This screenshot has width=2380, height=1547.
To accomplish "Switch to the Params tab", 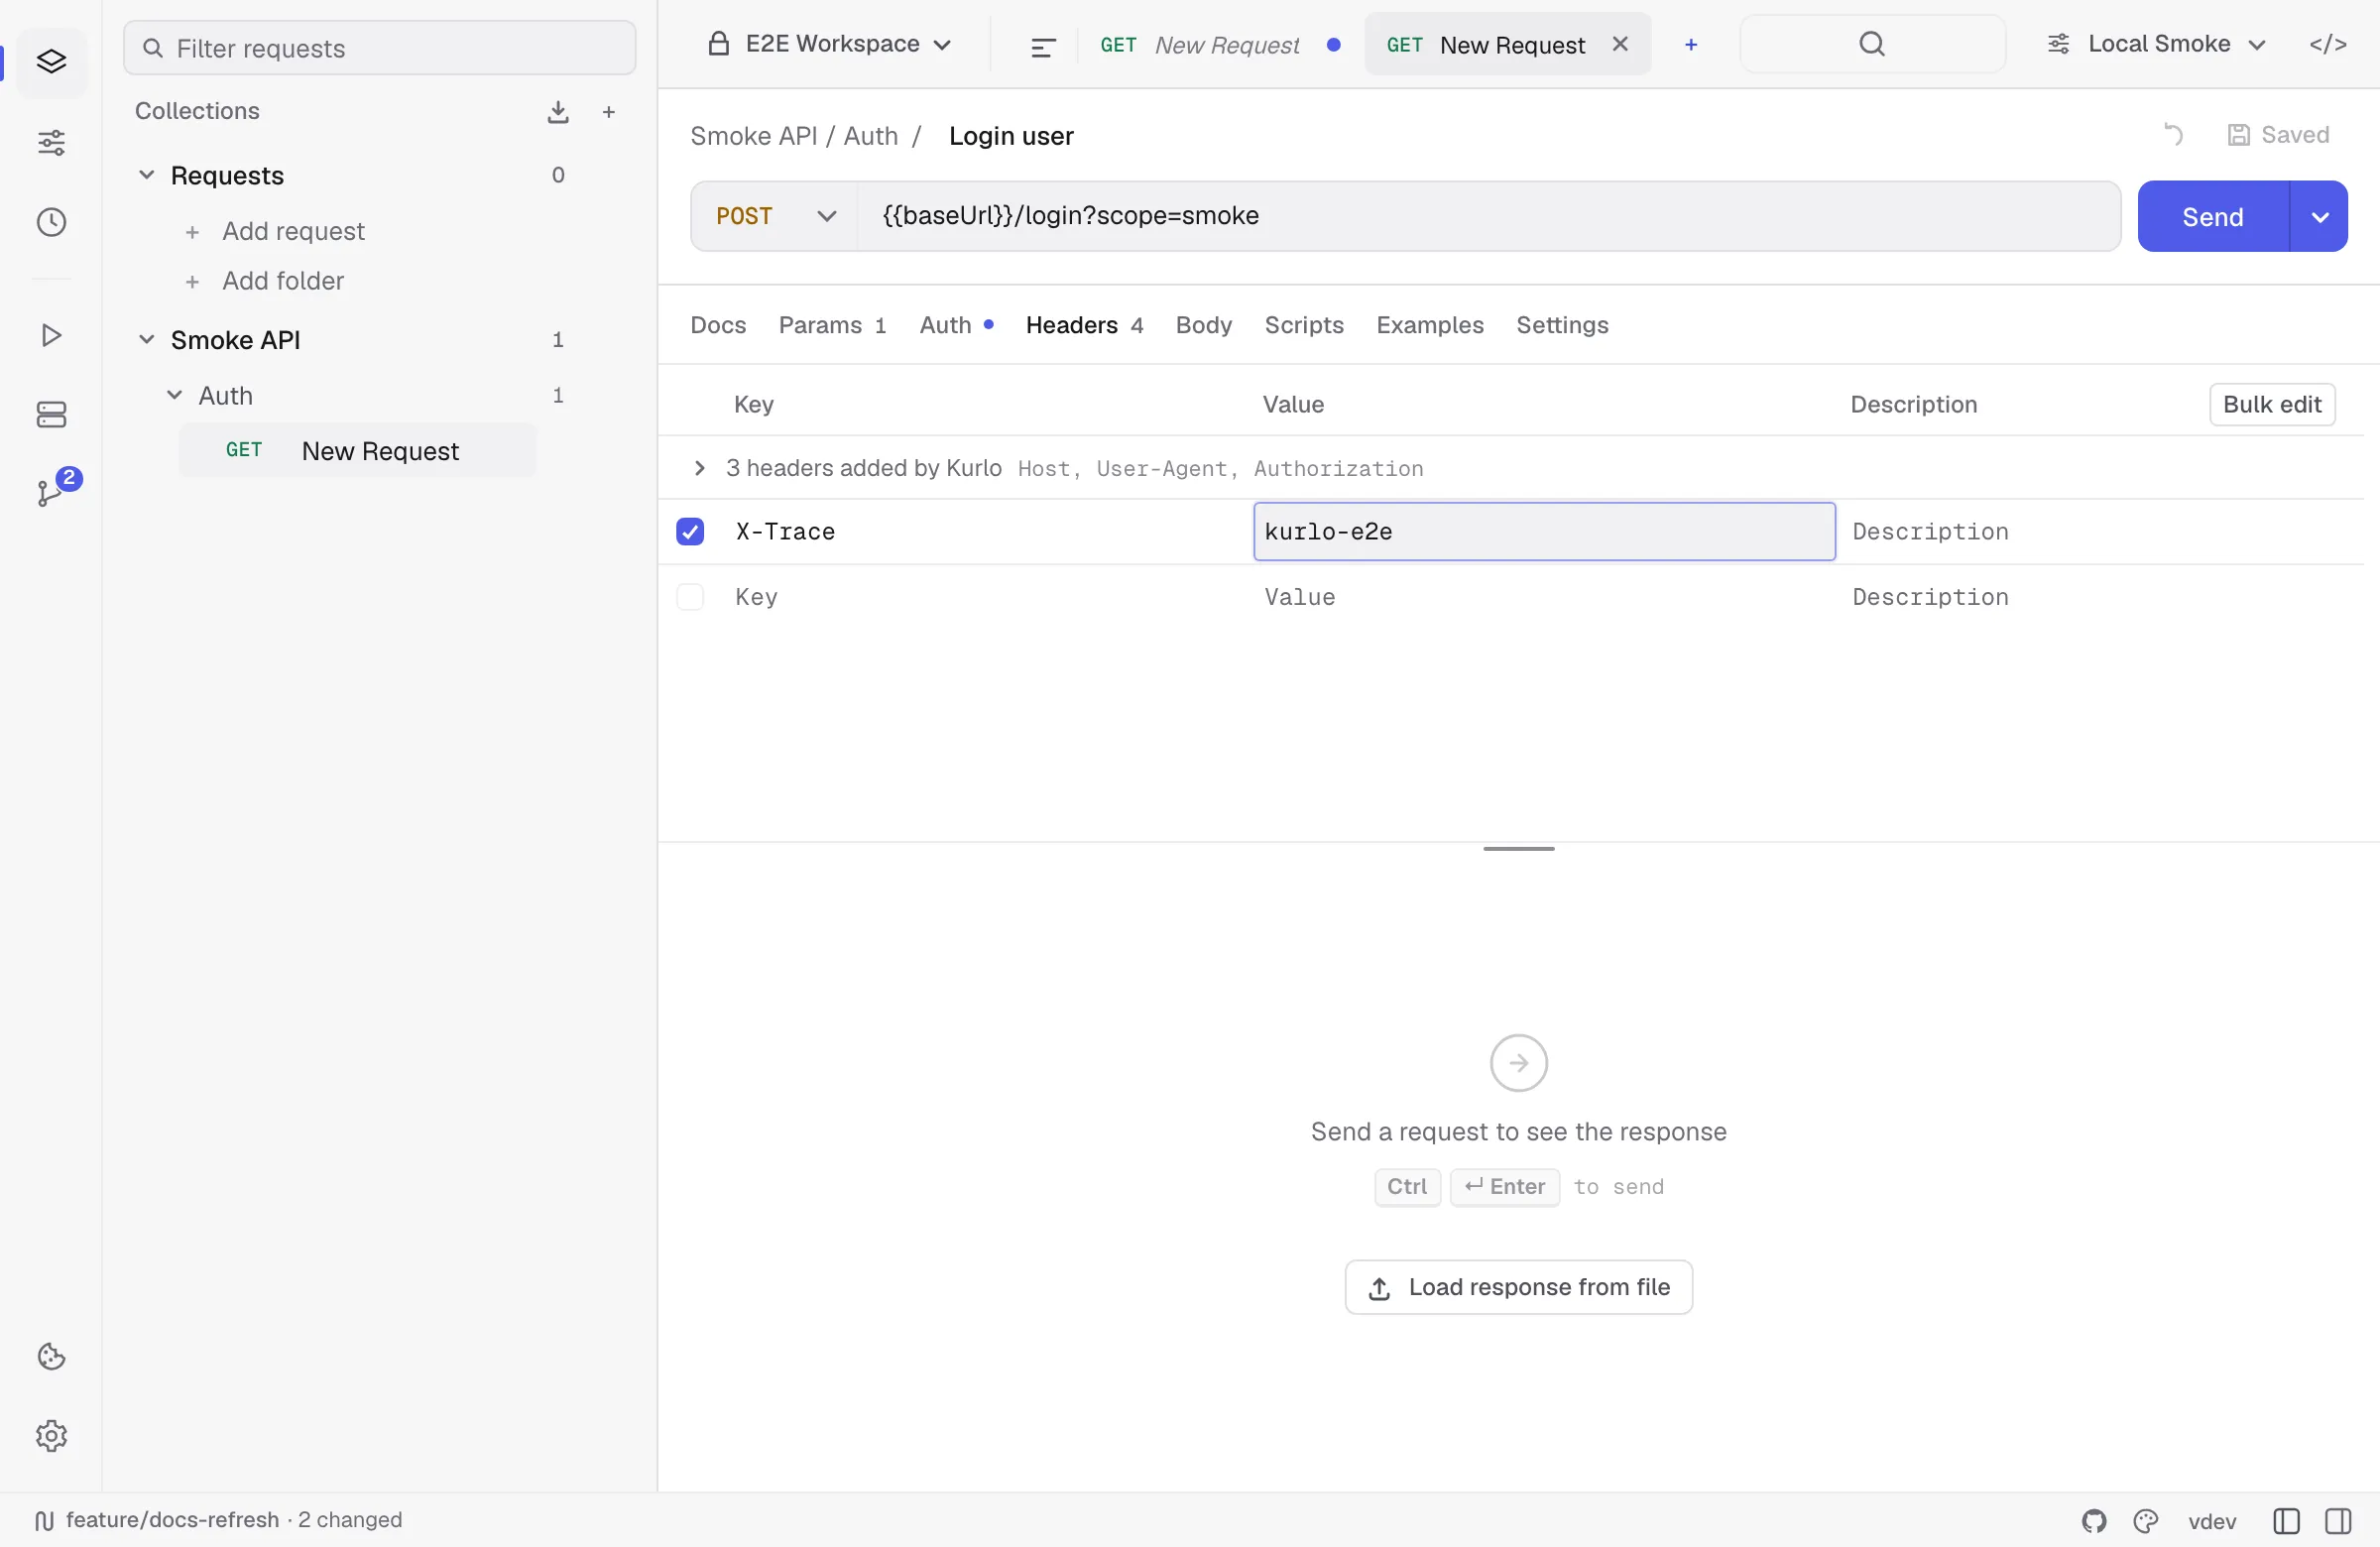I will (832, 325).
